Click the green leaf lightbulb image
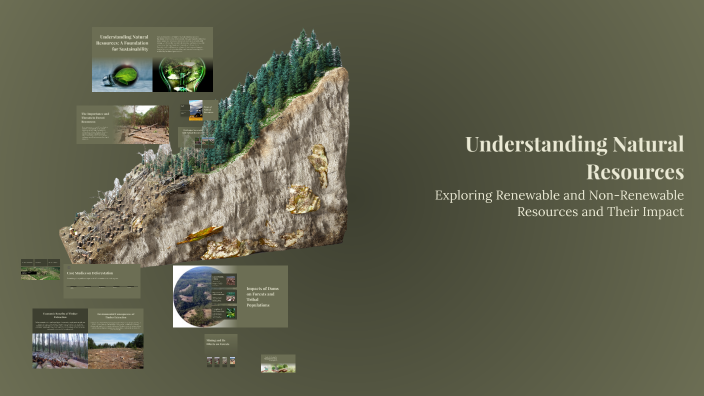 122,75
